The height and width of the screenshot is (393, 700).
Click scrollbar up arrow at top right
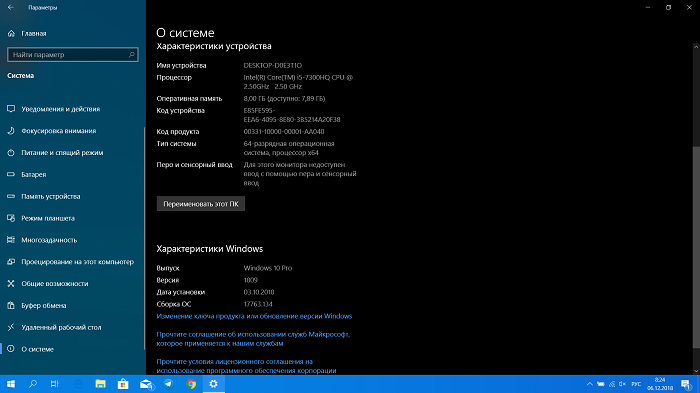(x=696, y=47)
